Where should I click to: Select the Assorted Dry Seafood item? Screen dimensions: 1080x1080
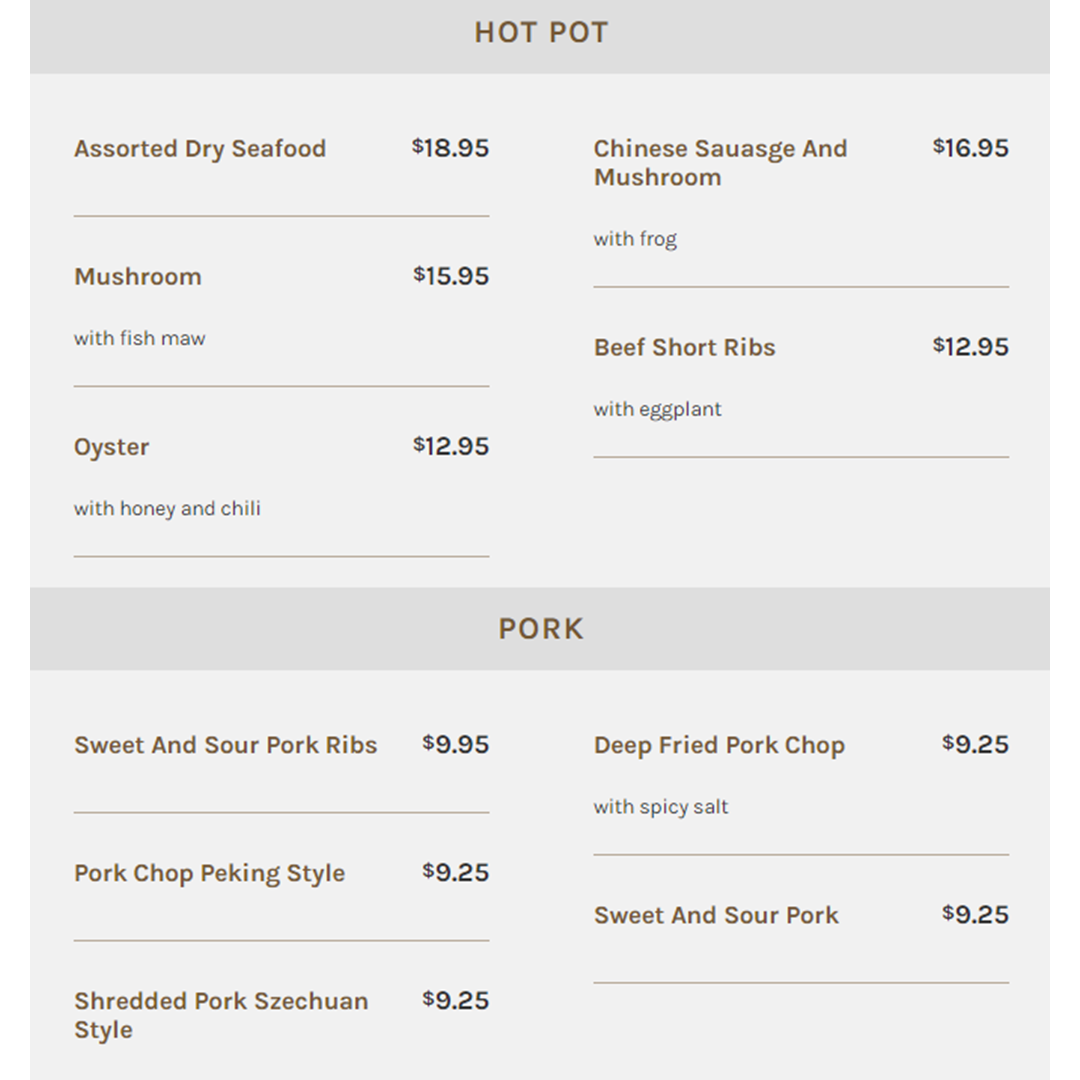tap(200, 149)
